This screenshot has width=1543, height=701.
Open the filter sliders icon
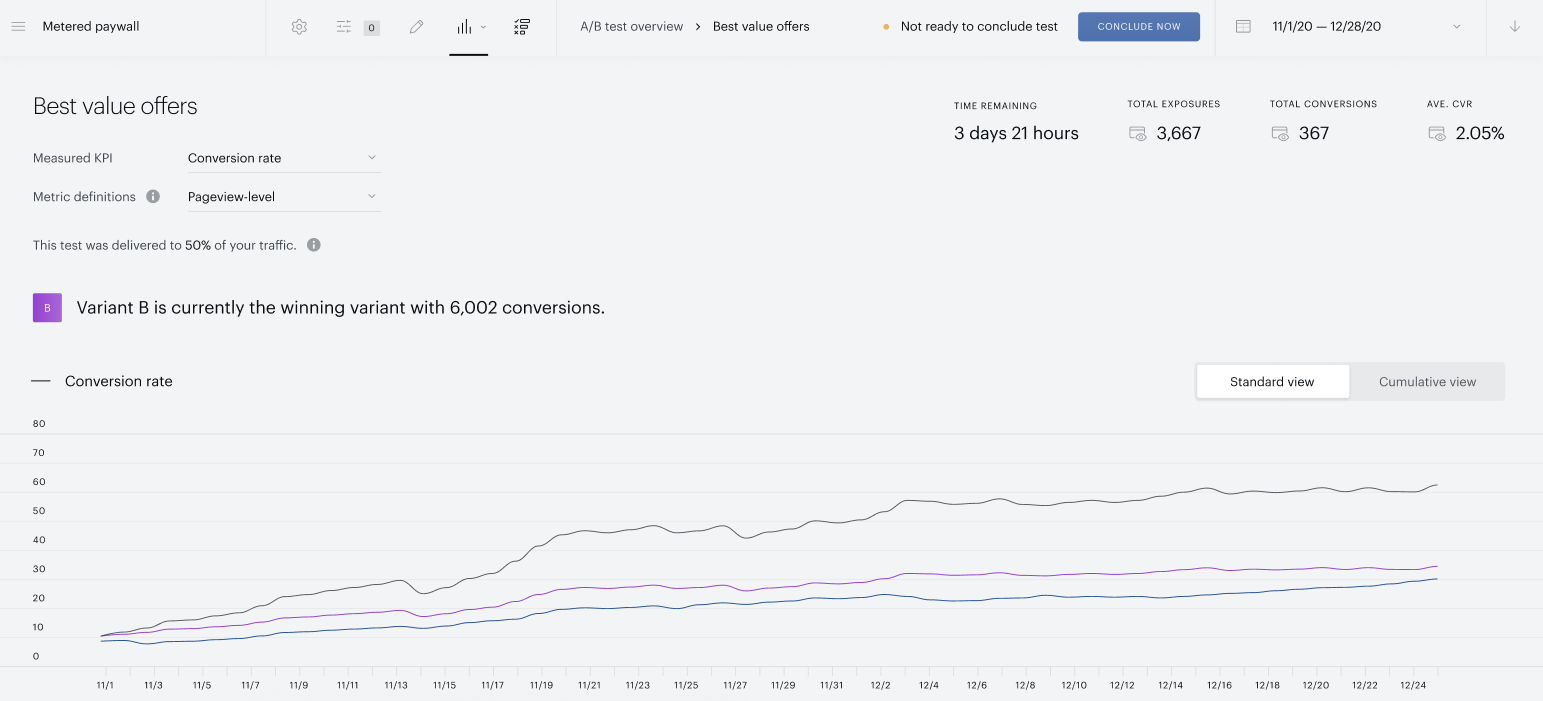344,27
